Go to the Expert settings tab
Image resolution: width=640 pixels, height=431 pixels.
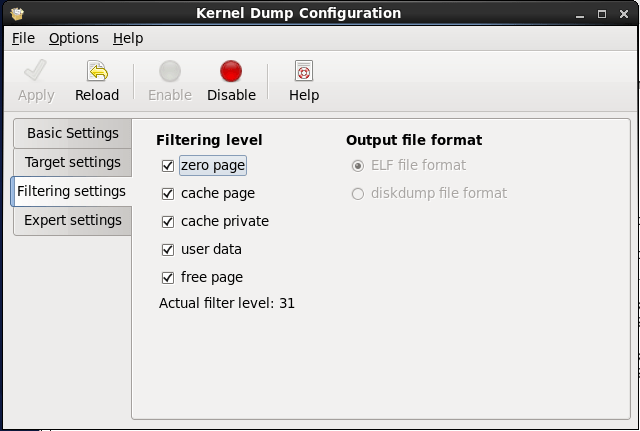point(72,220)
